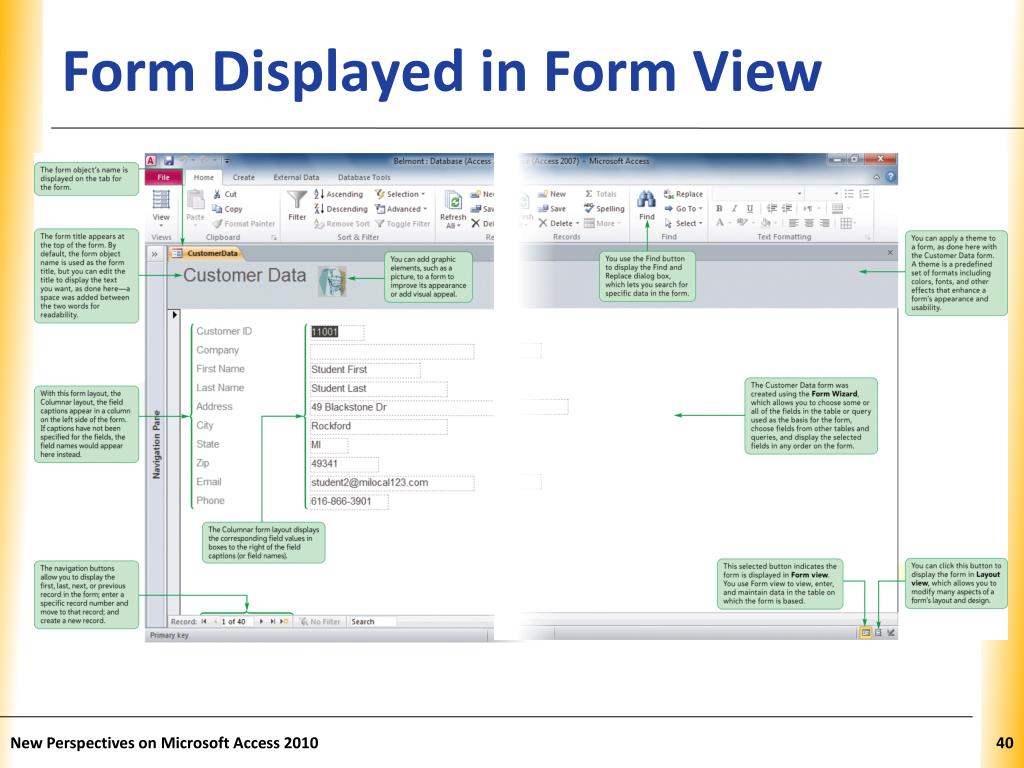This screenshot has height=768, width=1024.
Task: Click the Email field value
Action: coord(392,483)
